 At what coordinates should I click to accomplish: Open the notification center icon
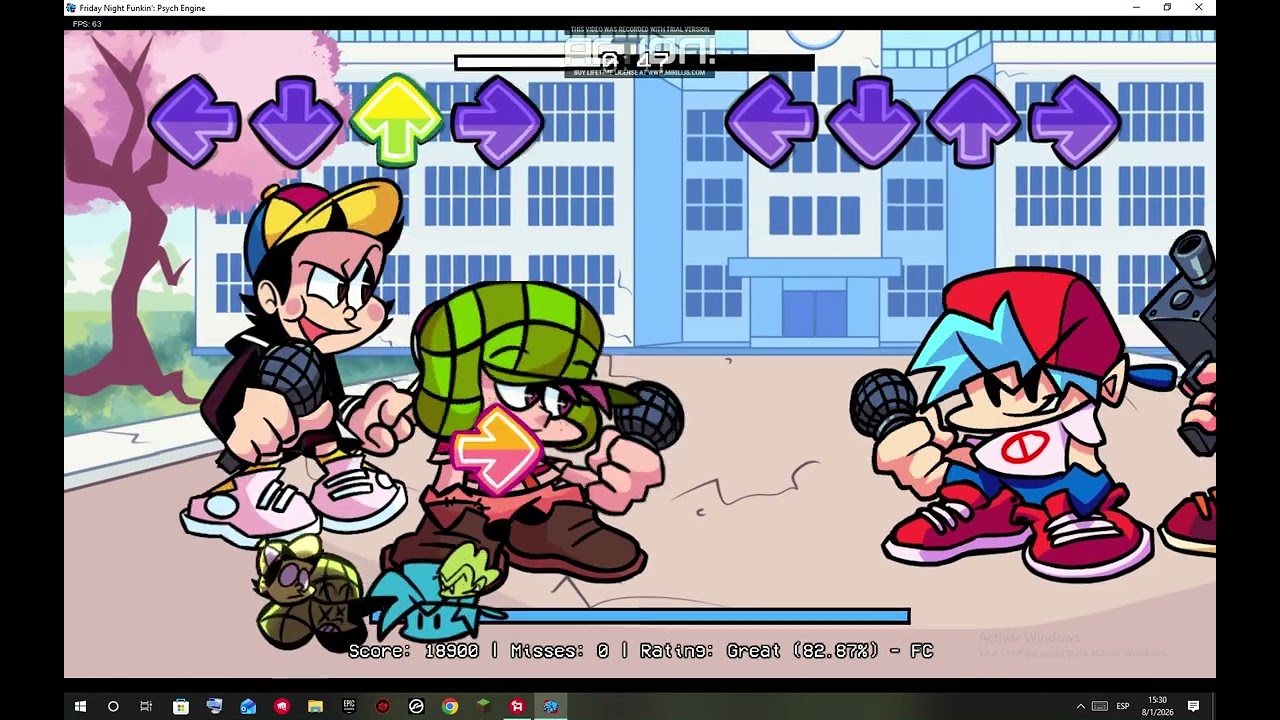pos(1193,706)
